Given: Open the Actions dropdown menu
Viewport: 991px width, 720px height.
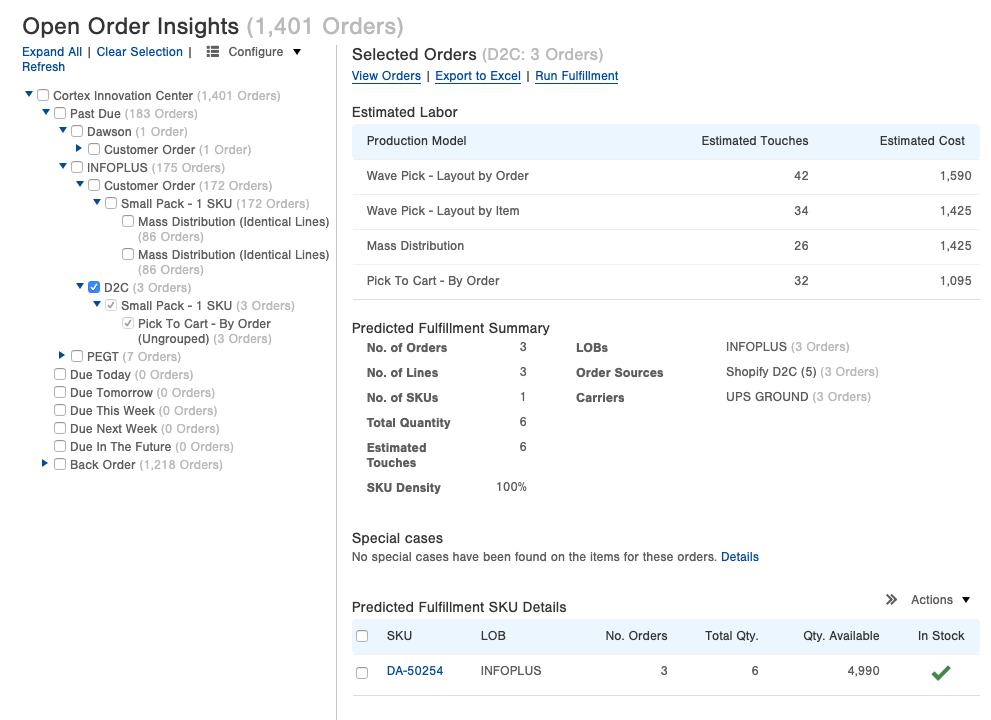Looking at the screenshot, I should pyautogui.click(x=940, y=600).
